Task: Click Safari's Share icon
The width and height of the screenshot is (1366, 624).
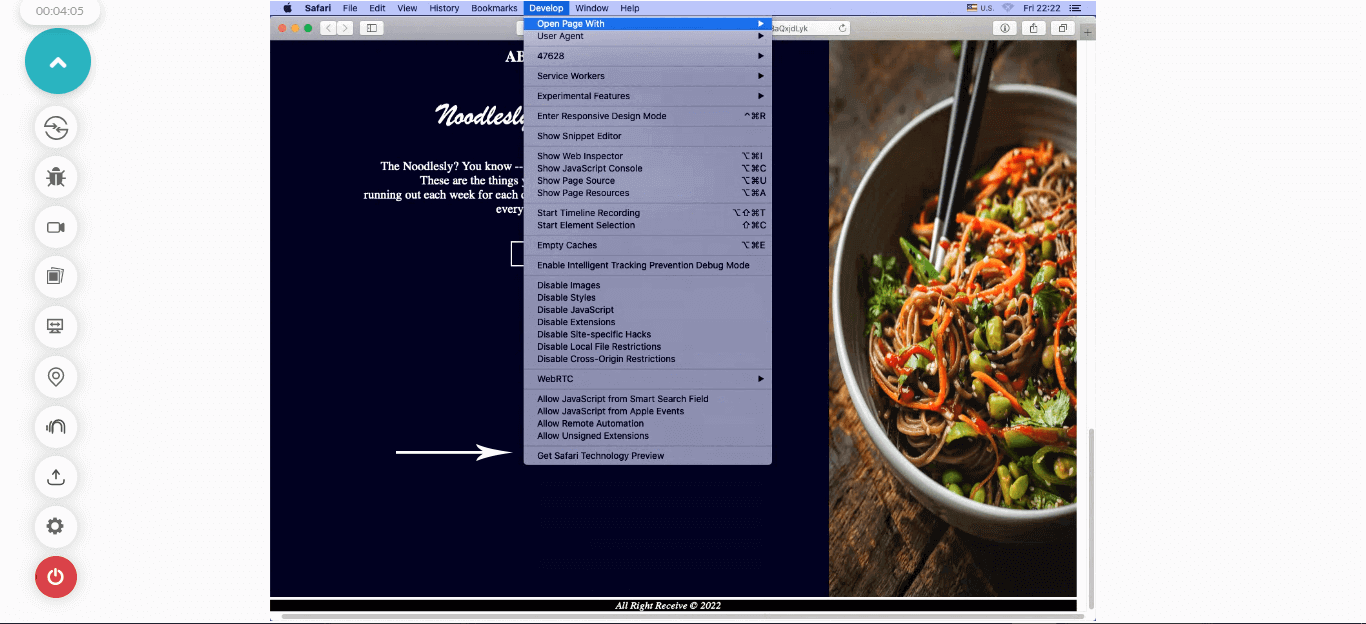Action: click(1033, 28)
